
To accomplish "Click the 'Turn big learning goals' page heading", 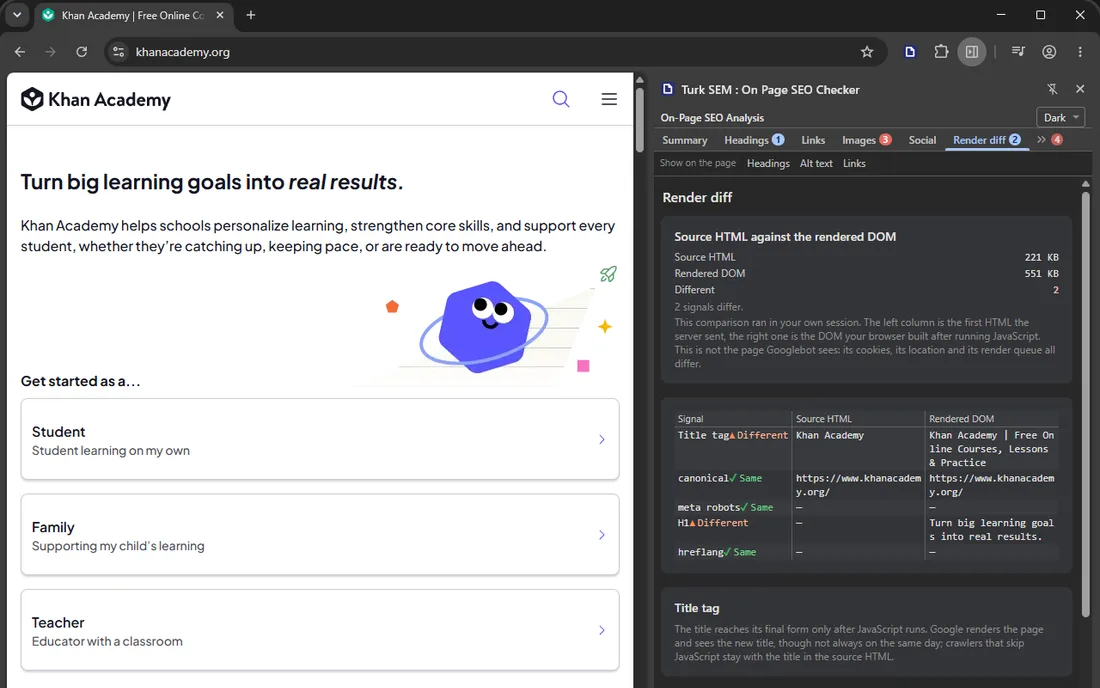I will pos(212,182).
